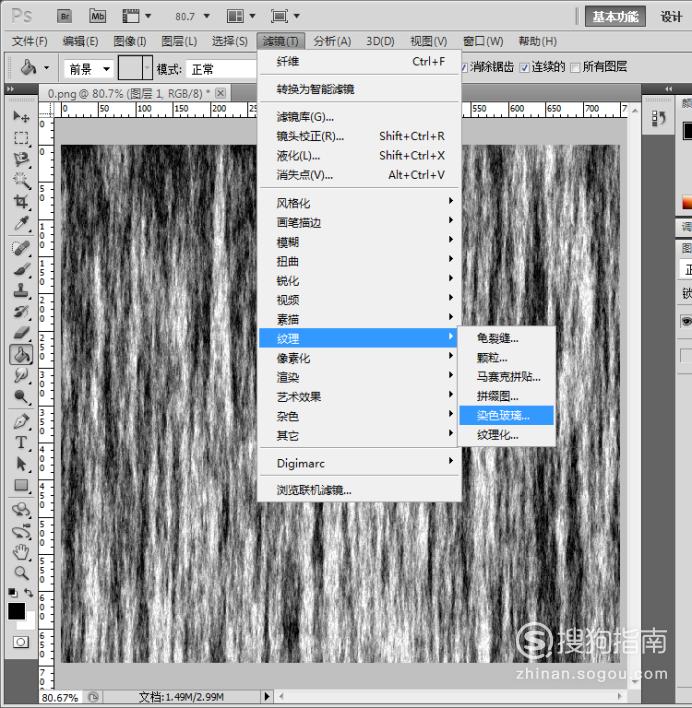This screenshot has height=708, width=692.
Task: Open the 文件(F) menu
Action: [x=30, y=42]
